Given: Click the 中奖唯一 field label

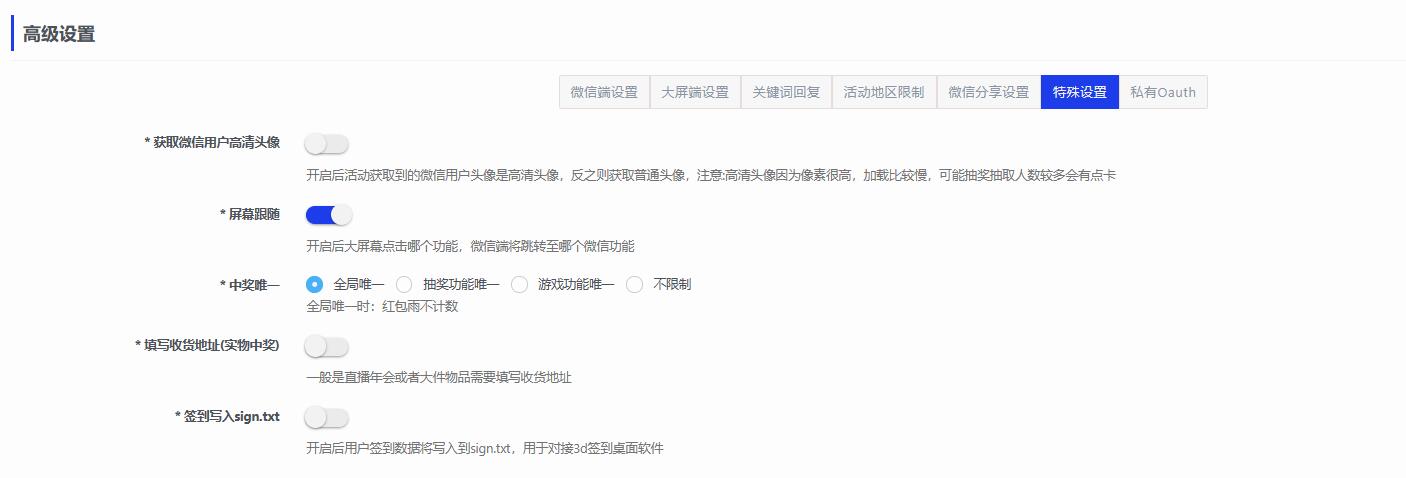Looking at the screenshot, I should 250,285.
